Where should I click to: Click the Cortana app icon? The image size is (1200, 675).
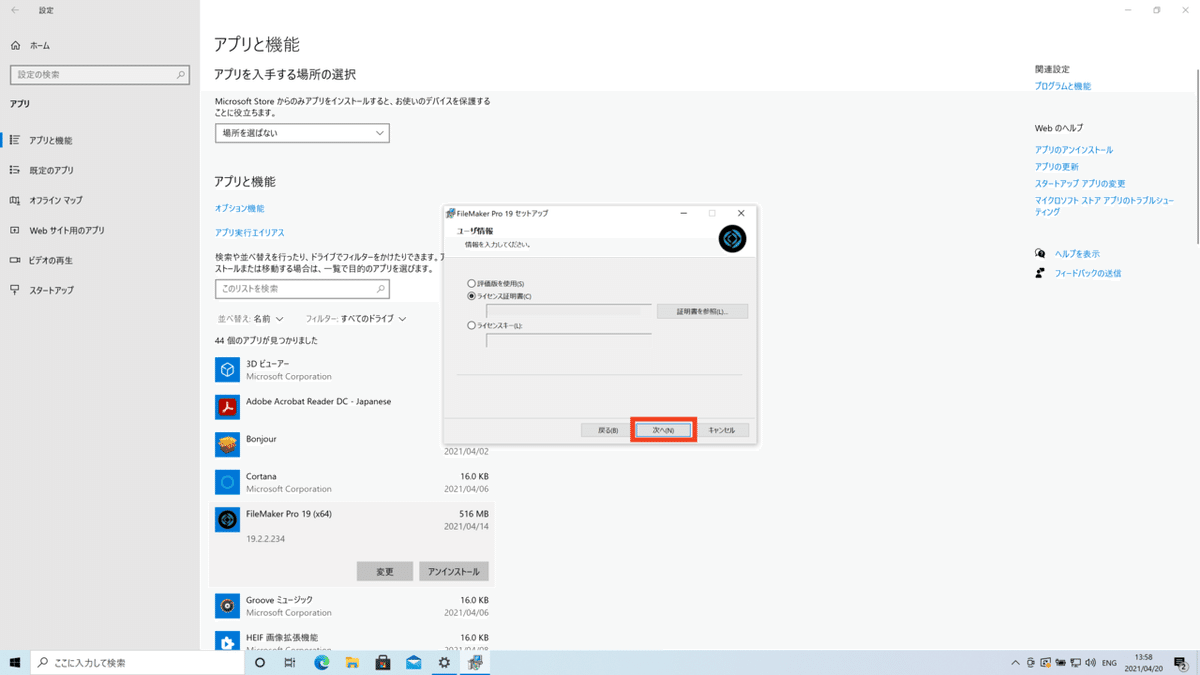click(227, 482)
